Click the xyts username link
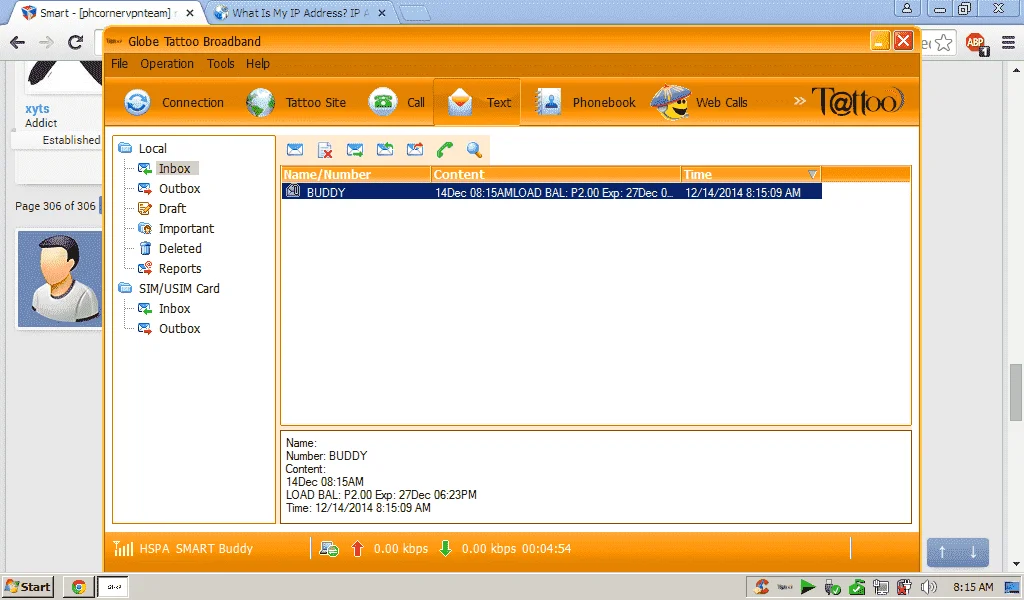The height and width of the screenshot is (600, 1024). pyautogui.click(x=37, y=109)
